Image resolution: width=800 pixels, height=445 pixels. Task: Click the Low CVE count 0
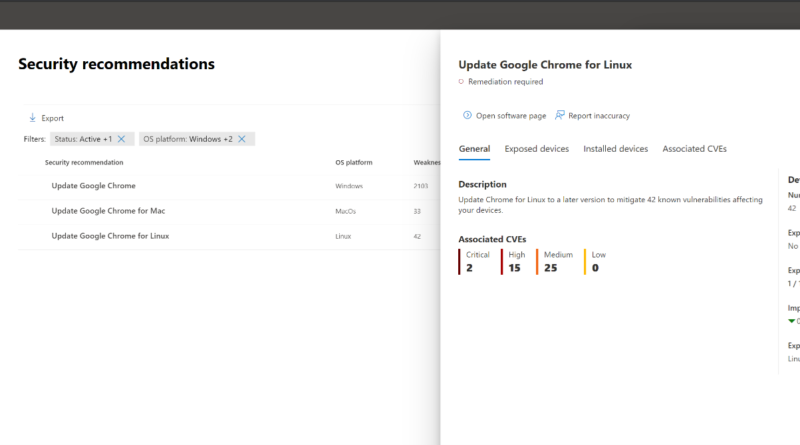point(595,268)
